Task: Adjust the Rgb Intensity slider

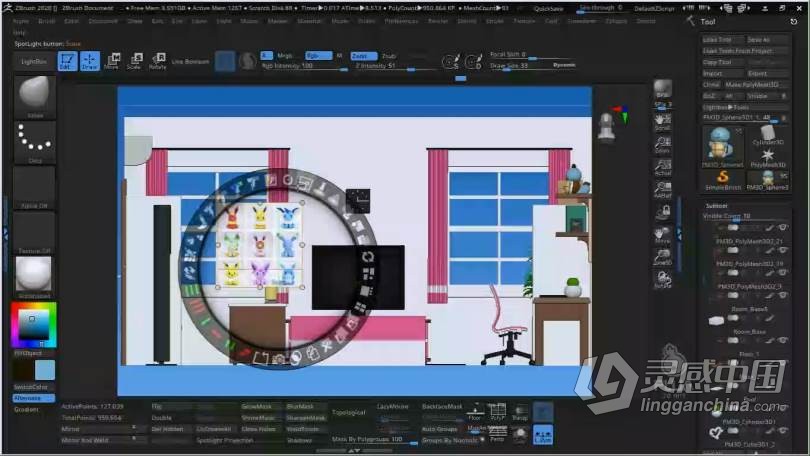Action: [x=305, y=66]
